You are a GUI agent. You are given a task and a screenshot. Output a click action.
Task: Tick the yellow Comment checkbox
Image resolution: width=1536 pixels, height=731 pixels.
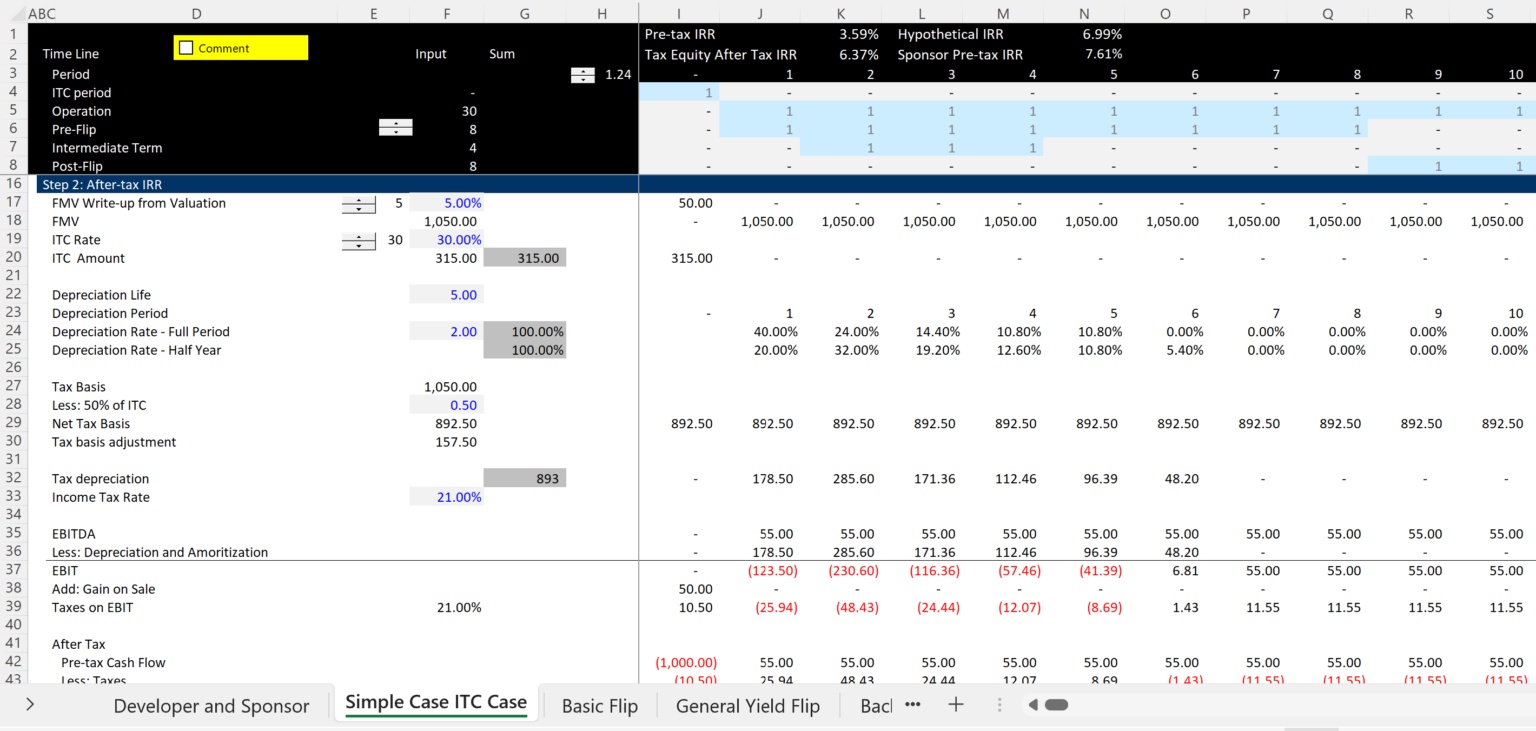(186, 47)
